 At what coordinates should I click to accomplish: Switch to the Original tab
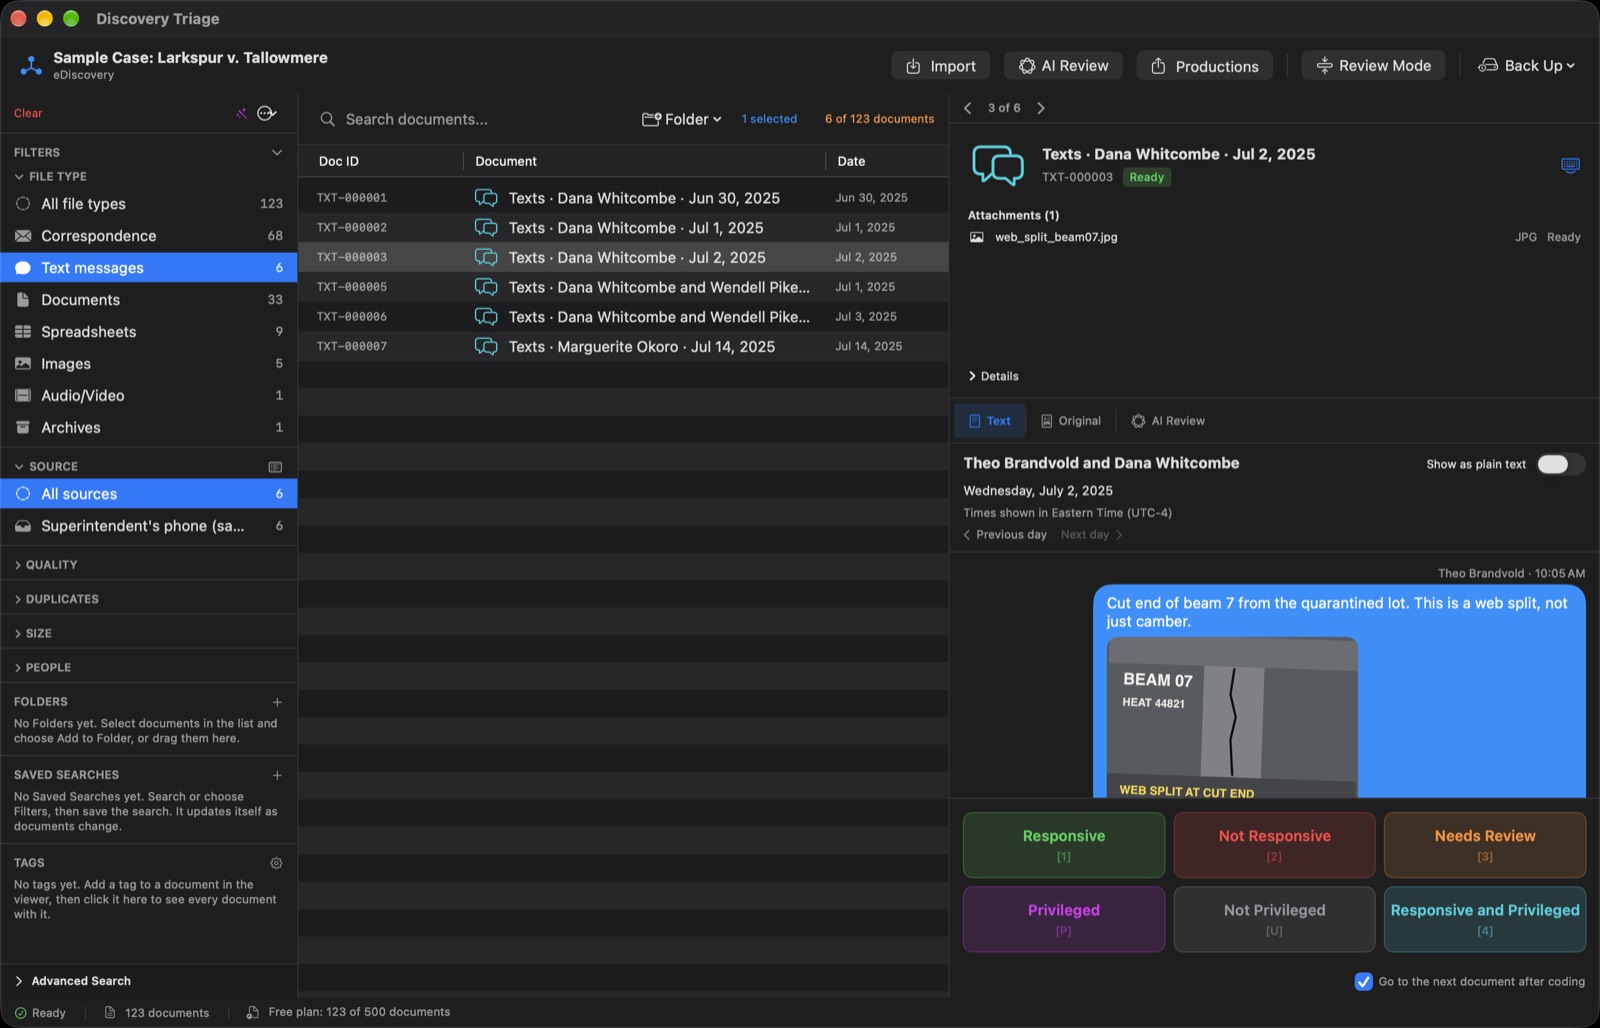point(1070,421)
